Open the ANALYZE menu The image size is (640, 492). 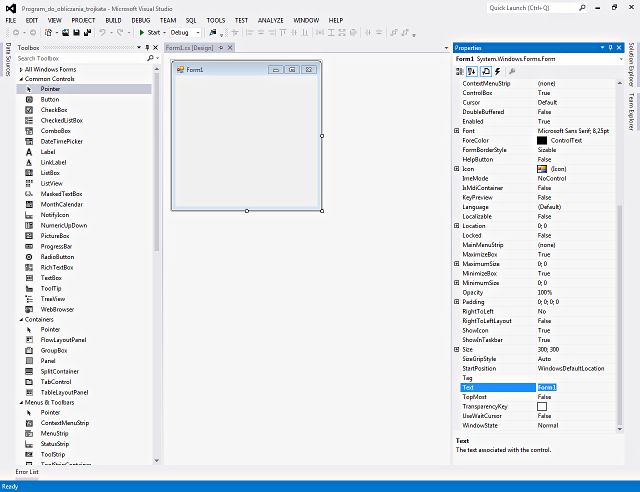click(271, 20)
